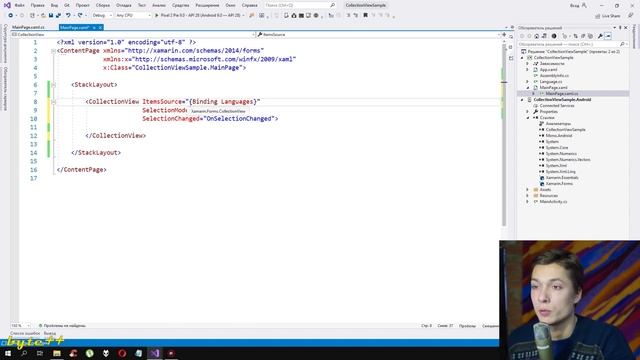Open the Проект menu
The image size is (640, 360).
click(x=83, y=5)
